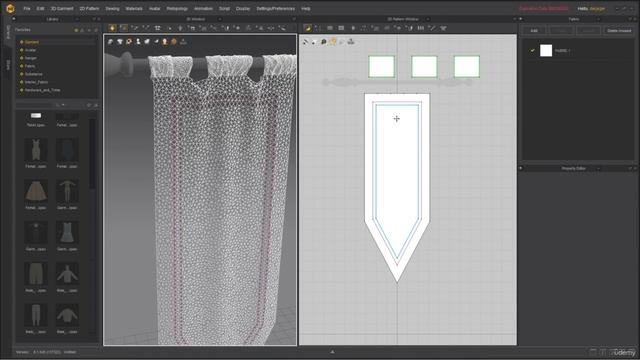Select the Hardware_and_Trims folder in Library
This screenshot has height=360, width=640.
42,90
